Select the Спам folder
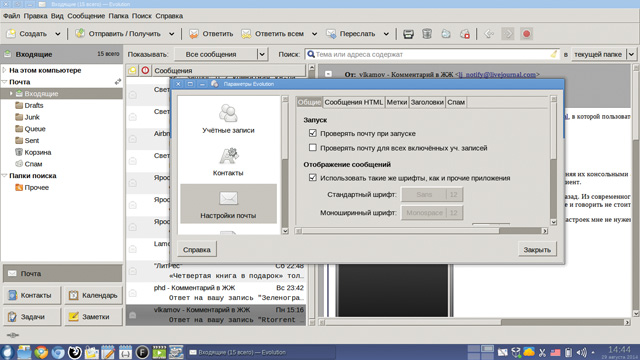This screenshot has width=640, height=360. point(33,164)
